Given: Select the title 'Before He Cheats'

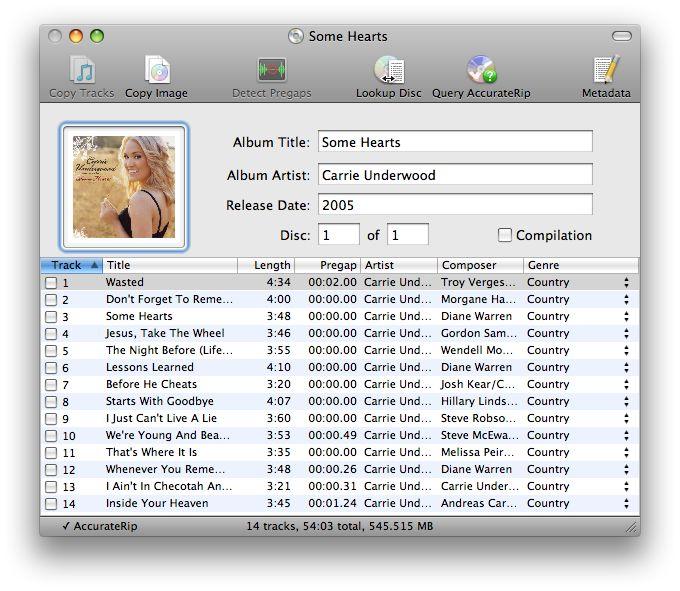Looking at the screenshot, I should tap(151, 384).
